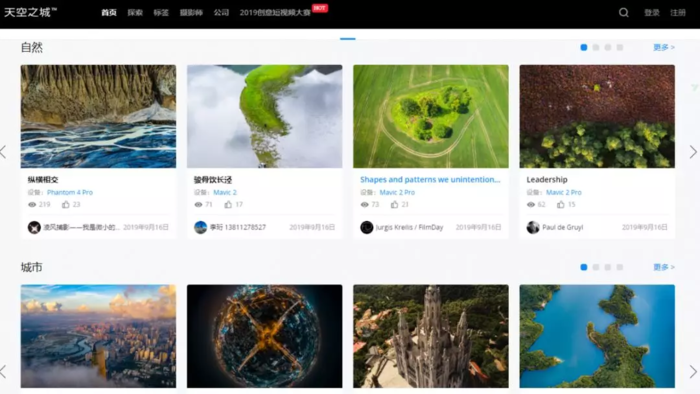
Task: Open the avatar of the Phantom 4 Pro photo author
Action: pos(34,227)
